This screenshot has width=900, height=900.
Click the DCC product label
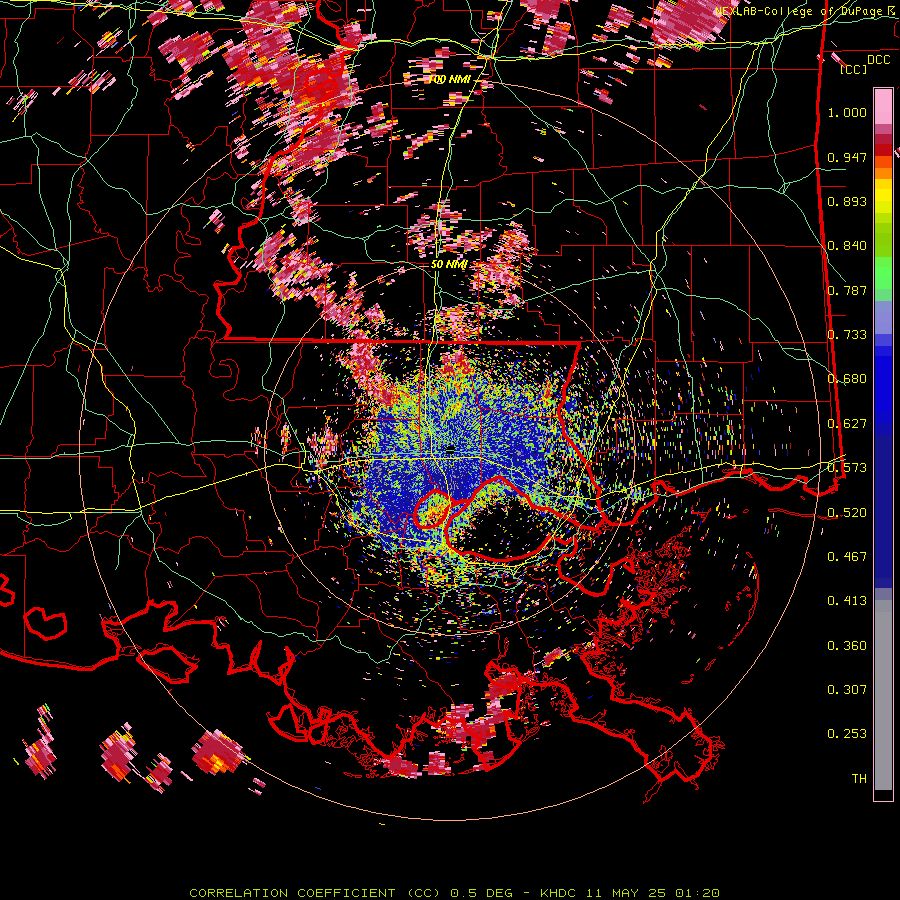[878, 60]
